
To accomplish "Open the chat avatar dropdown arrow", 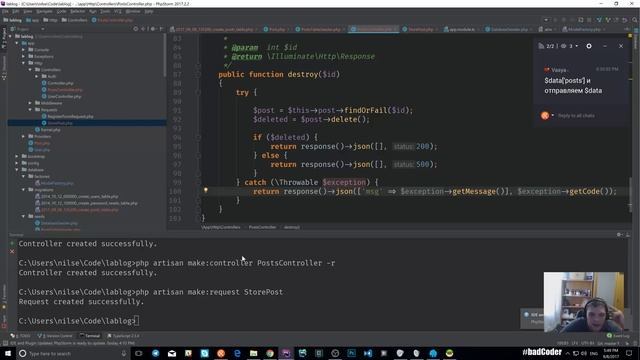I will 553,116.
